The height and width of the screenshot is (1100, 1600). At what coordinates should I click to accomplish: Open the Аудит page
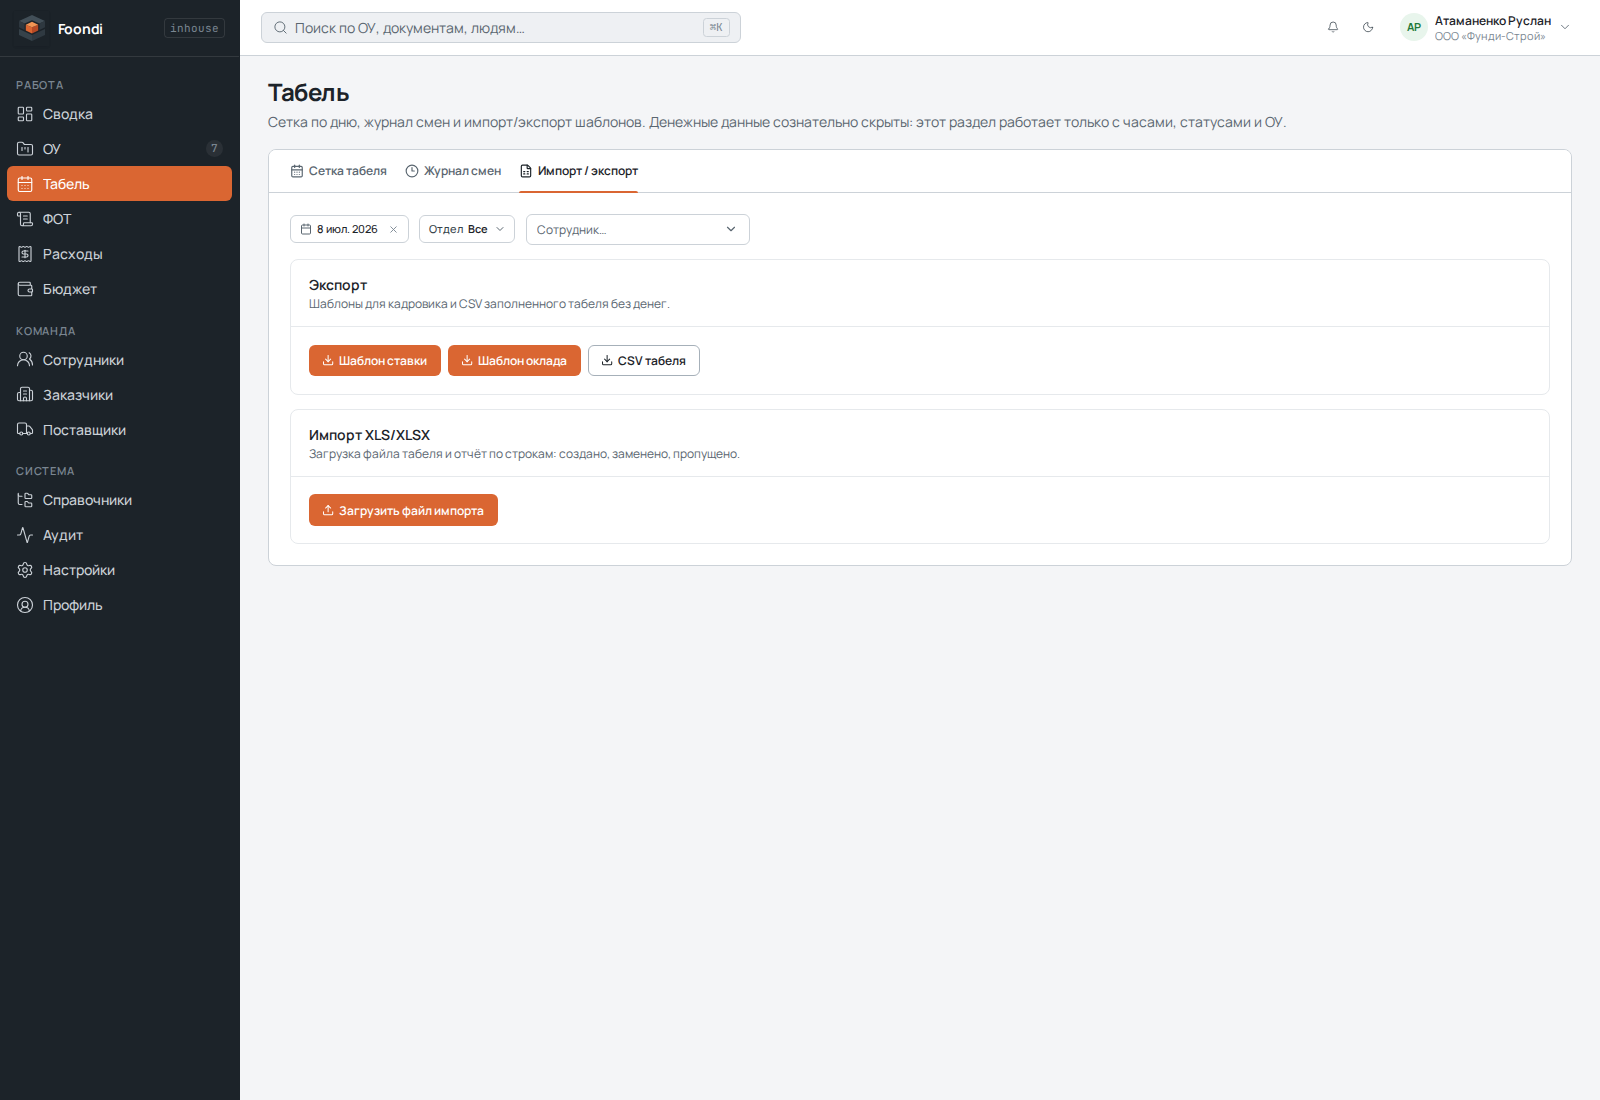click(120, 535)
